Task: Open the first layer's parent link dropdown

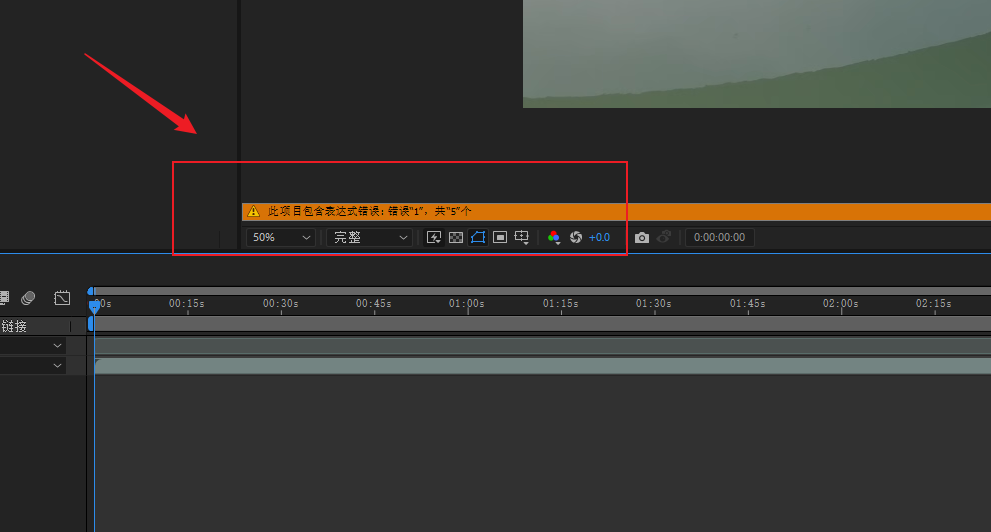Action: [x=33, y=346]
